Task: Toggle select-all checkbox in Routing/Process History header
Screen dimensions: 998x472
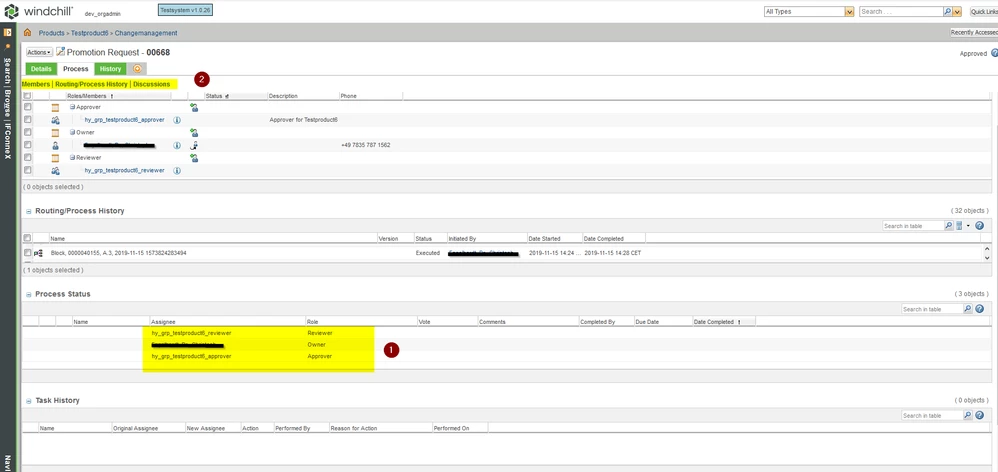Action: click(27, 239)
